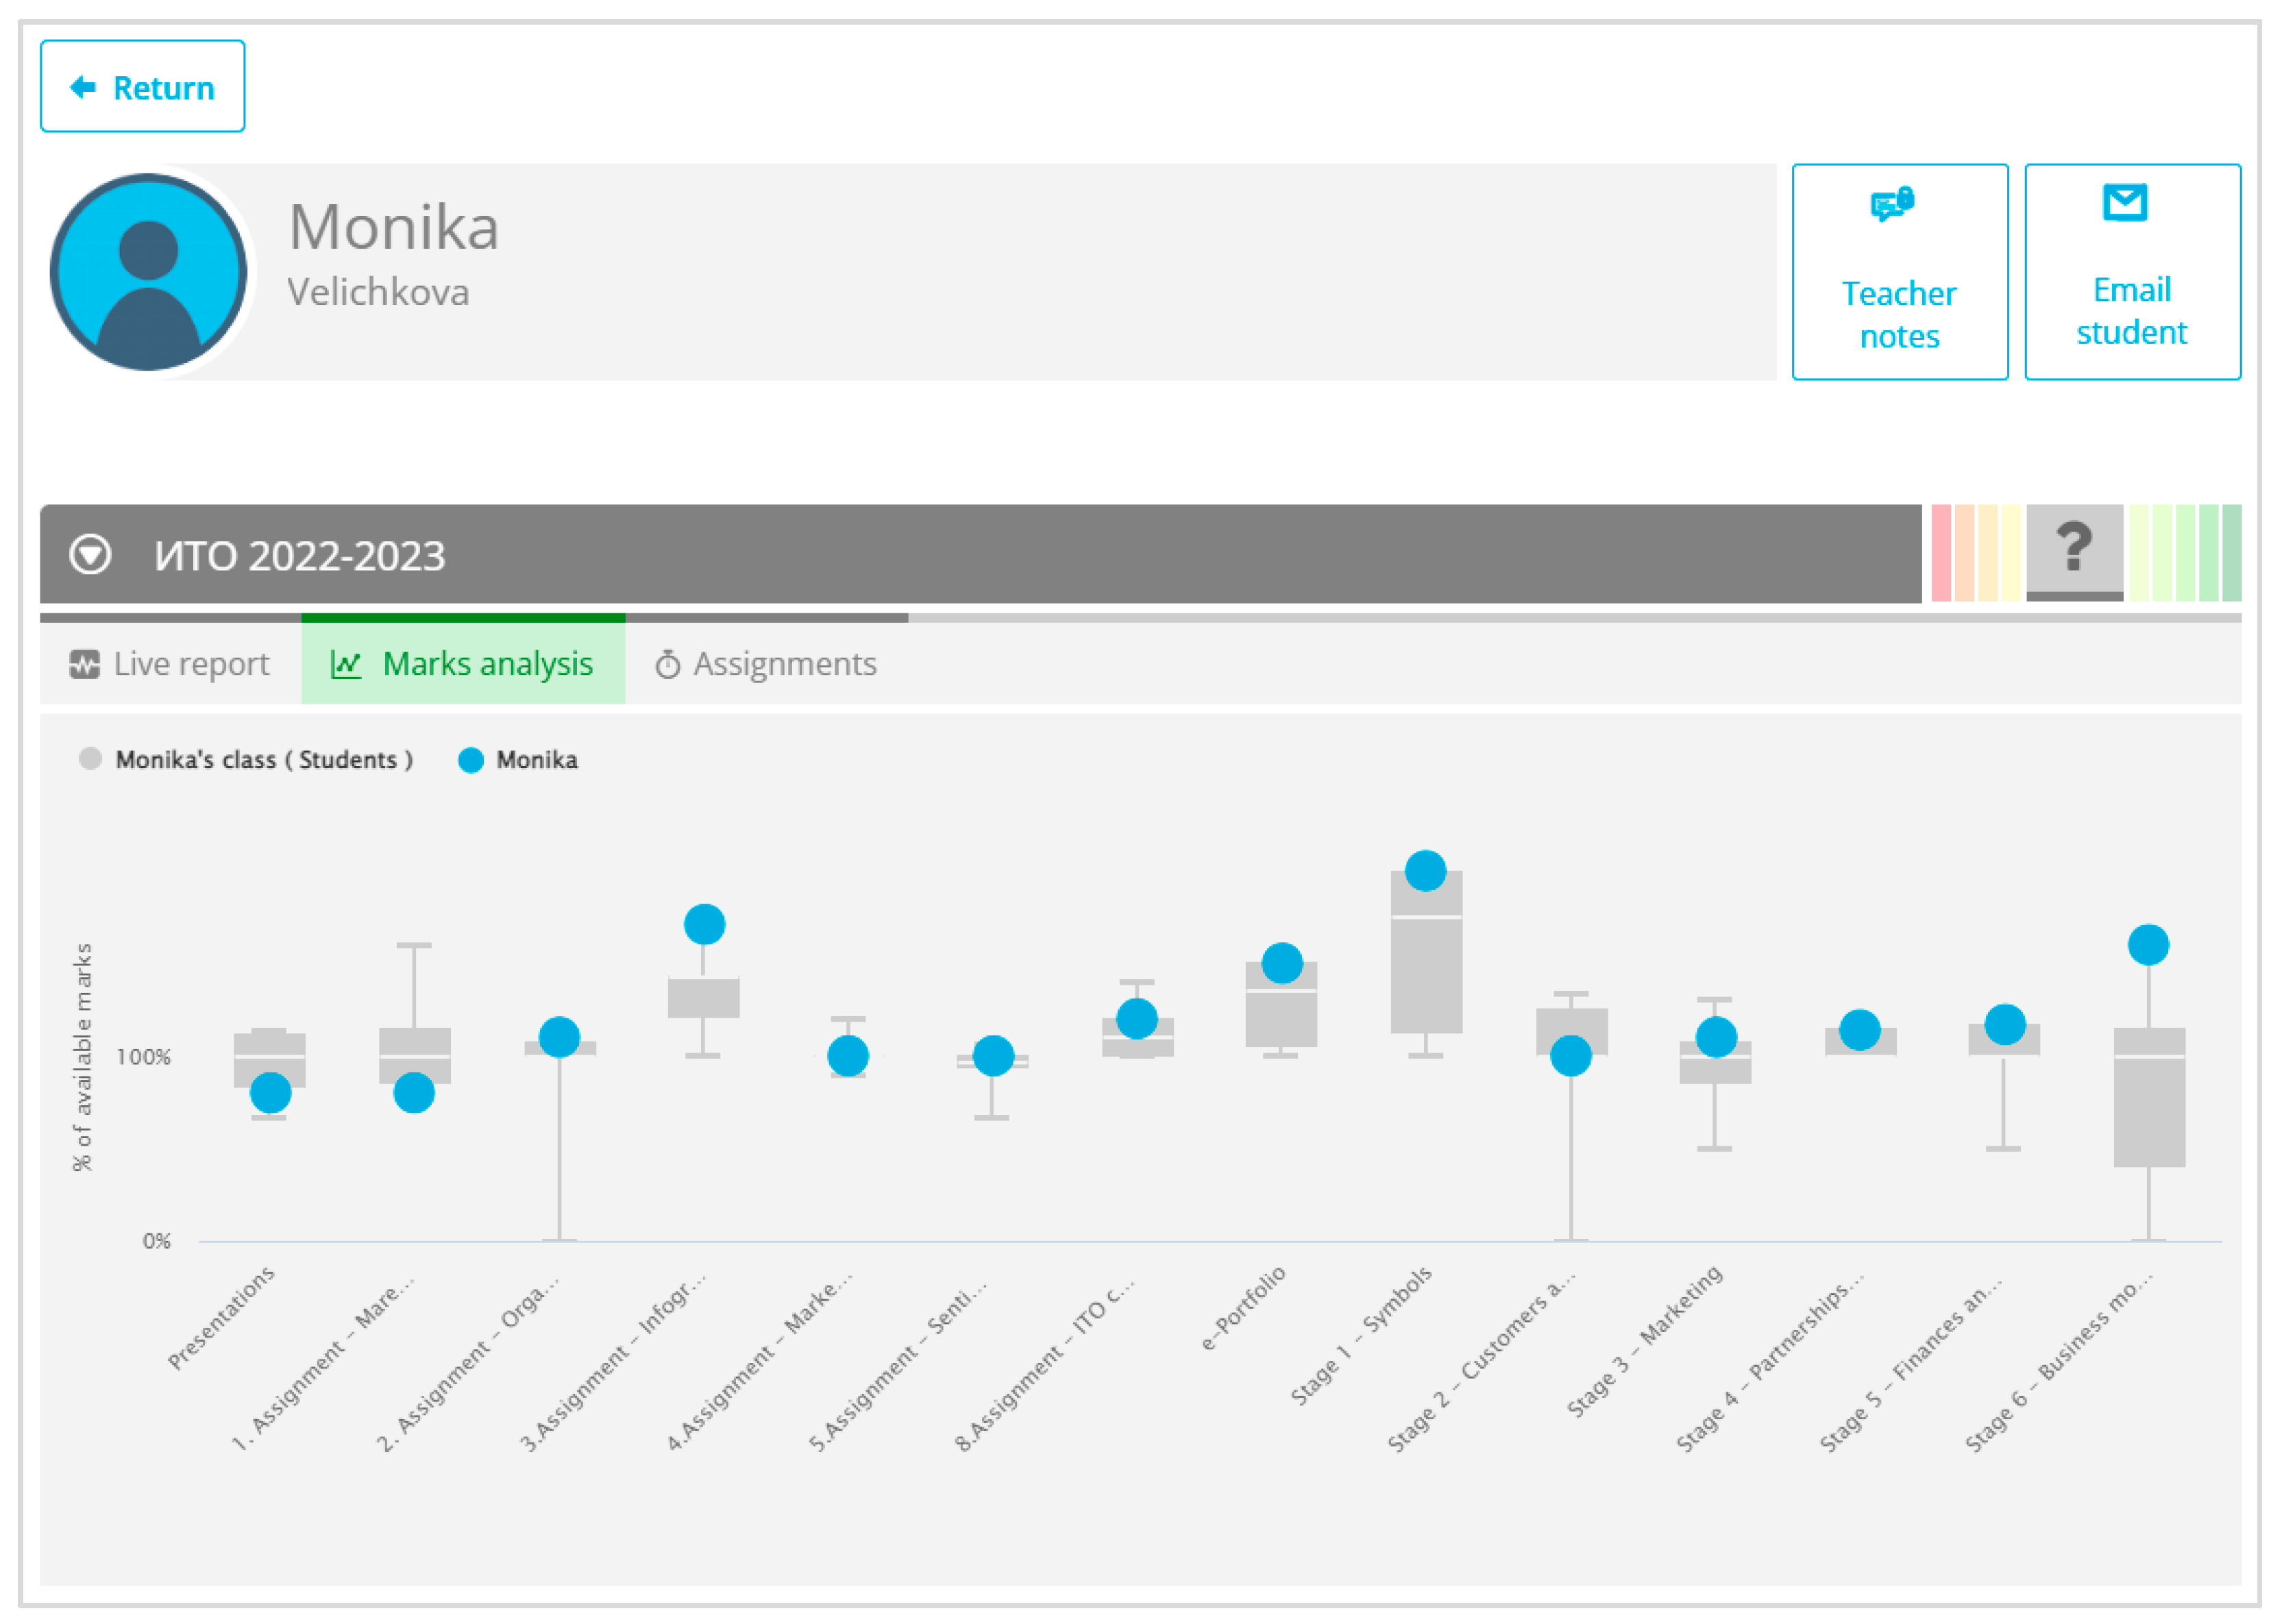Click Monika's profile avatar picture

point(149,272)
